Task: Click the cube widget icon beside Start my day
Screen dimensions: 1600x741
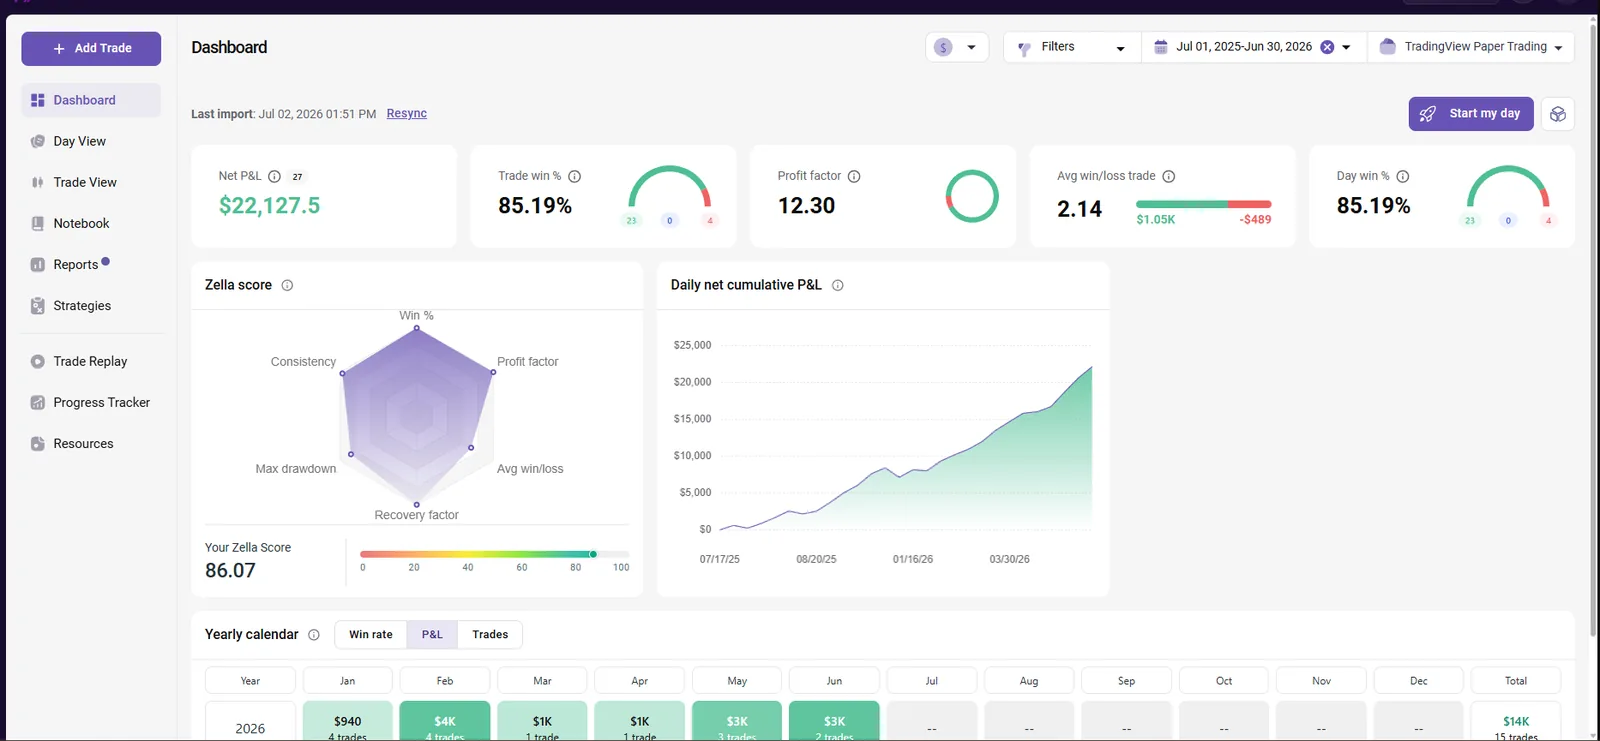Action: click(x=1558, y=114)
